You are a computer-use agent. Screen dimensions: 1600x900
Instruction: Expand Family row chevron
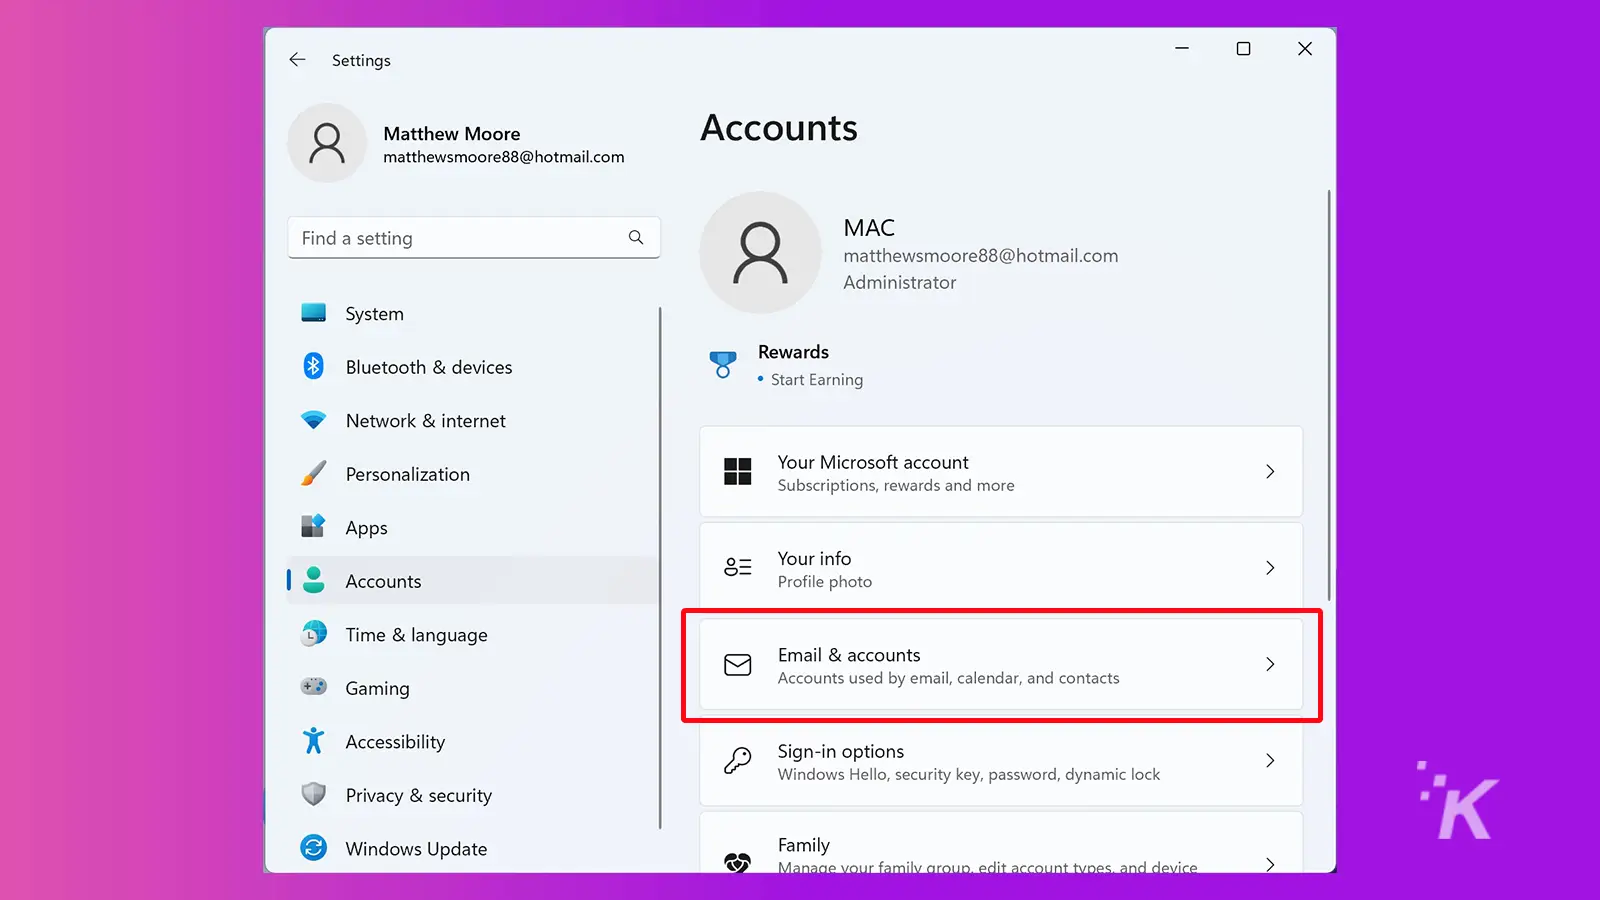click(1270, 863)
